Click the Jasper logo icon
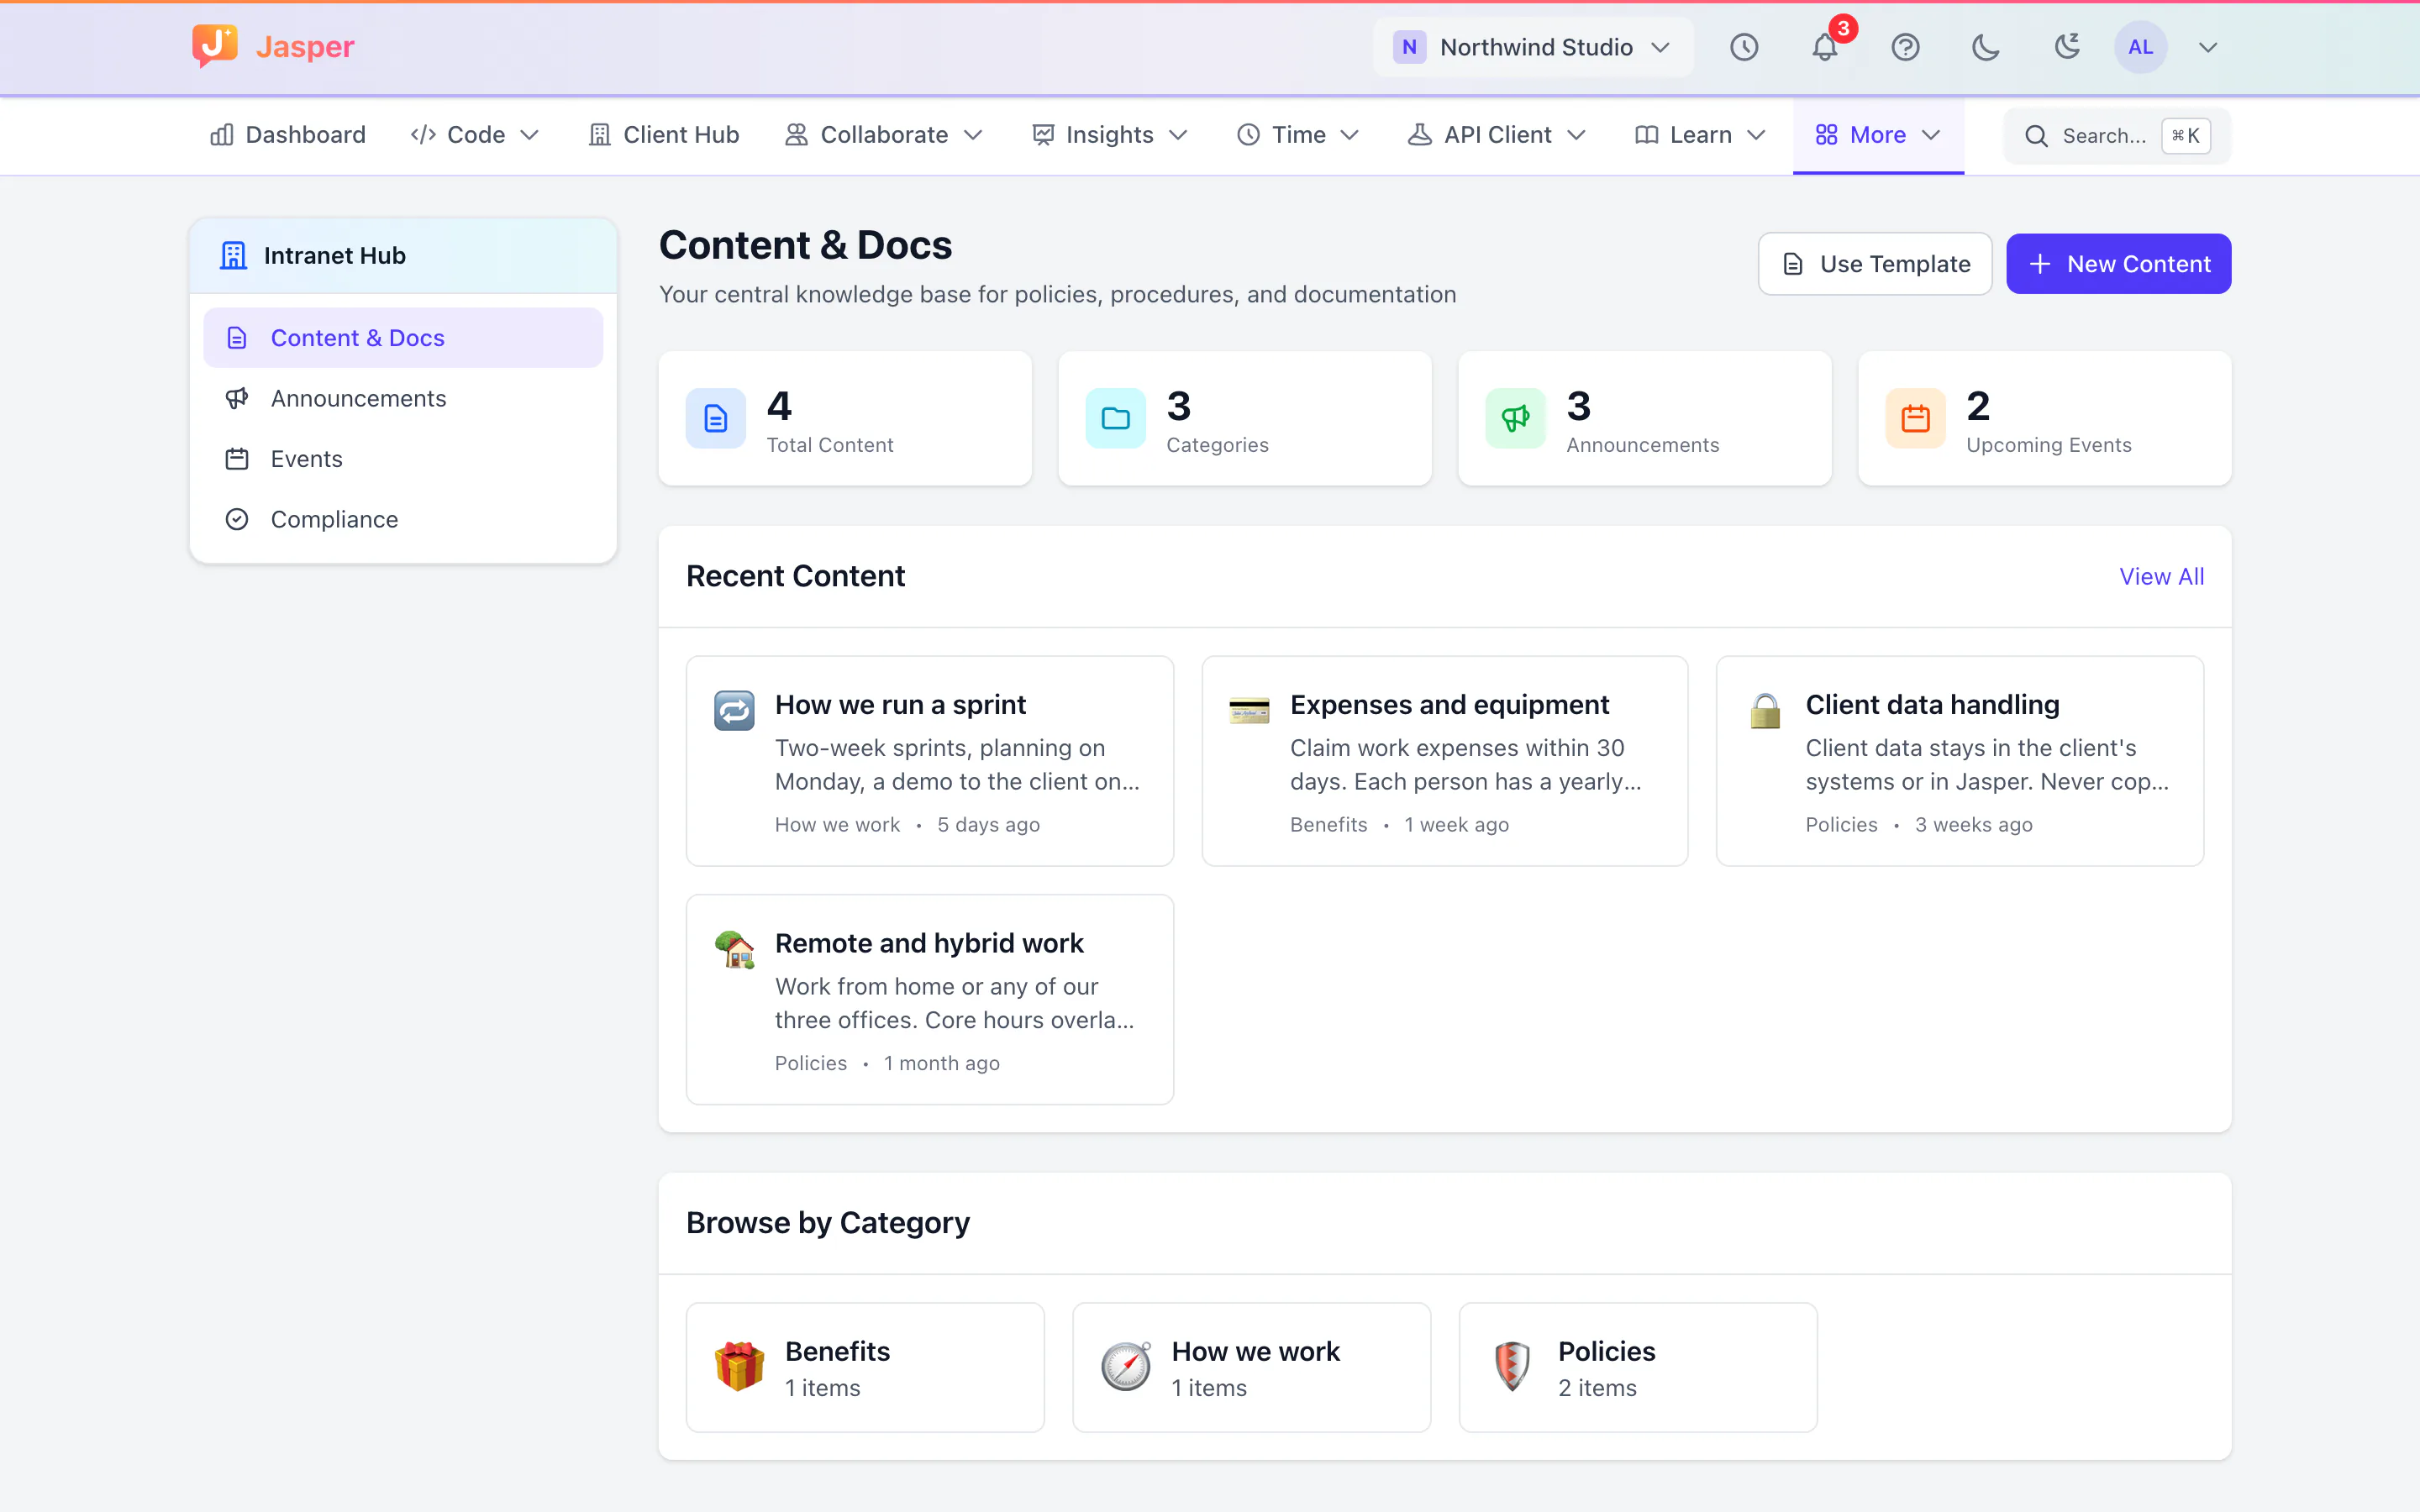Viewport: 2420px width, 1512px height. (215, 46)
